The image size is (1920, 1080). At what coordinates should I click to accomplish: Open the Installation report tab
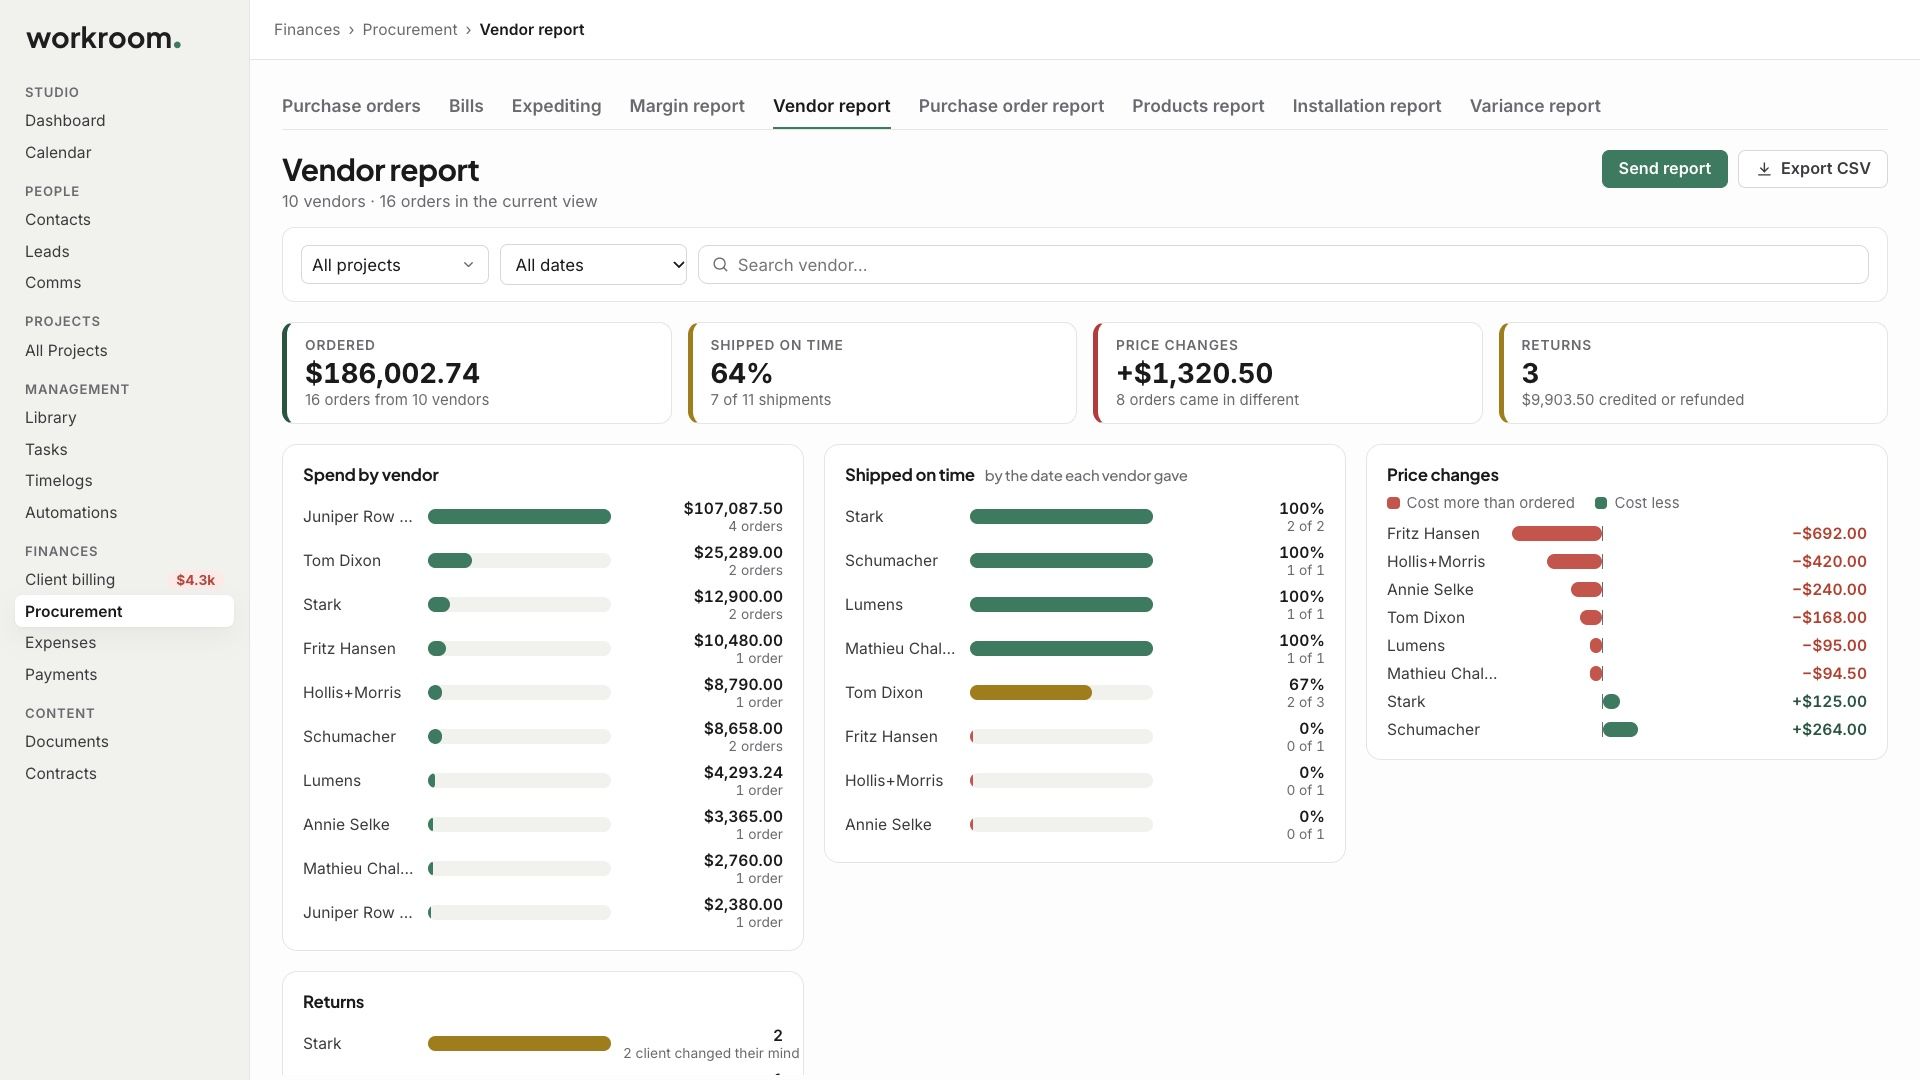[x=1367, y=106]
